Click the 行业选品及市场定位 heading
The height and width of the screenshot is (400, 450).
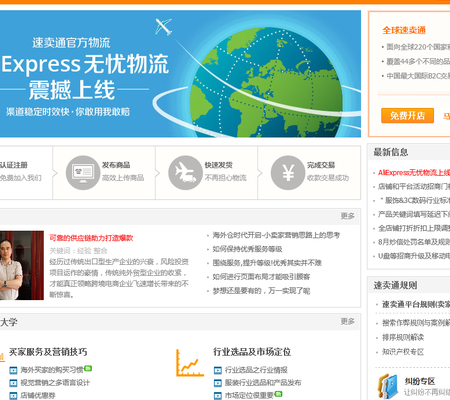click(252, 352)
